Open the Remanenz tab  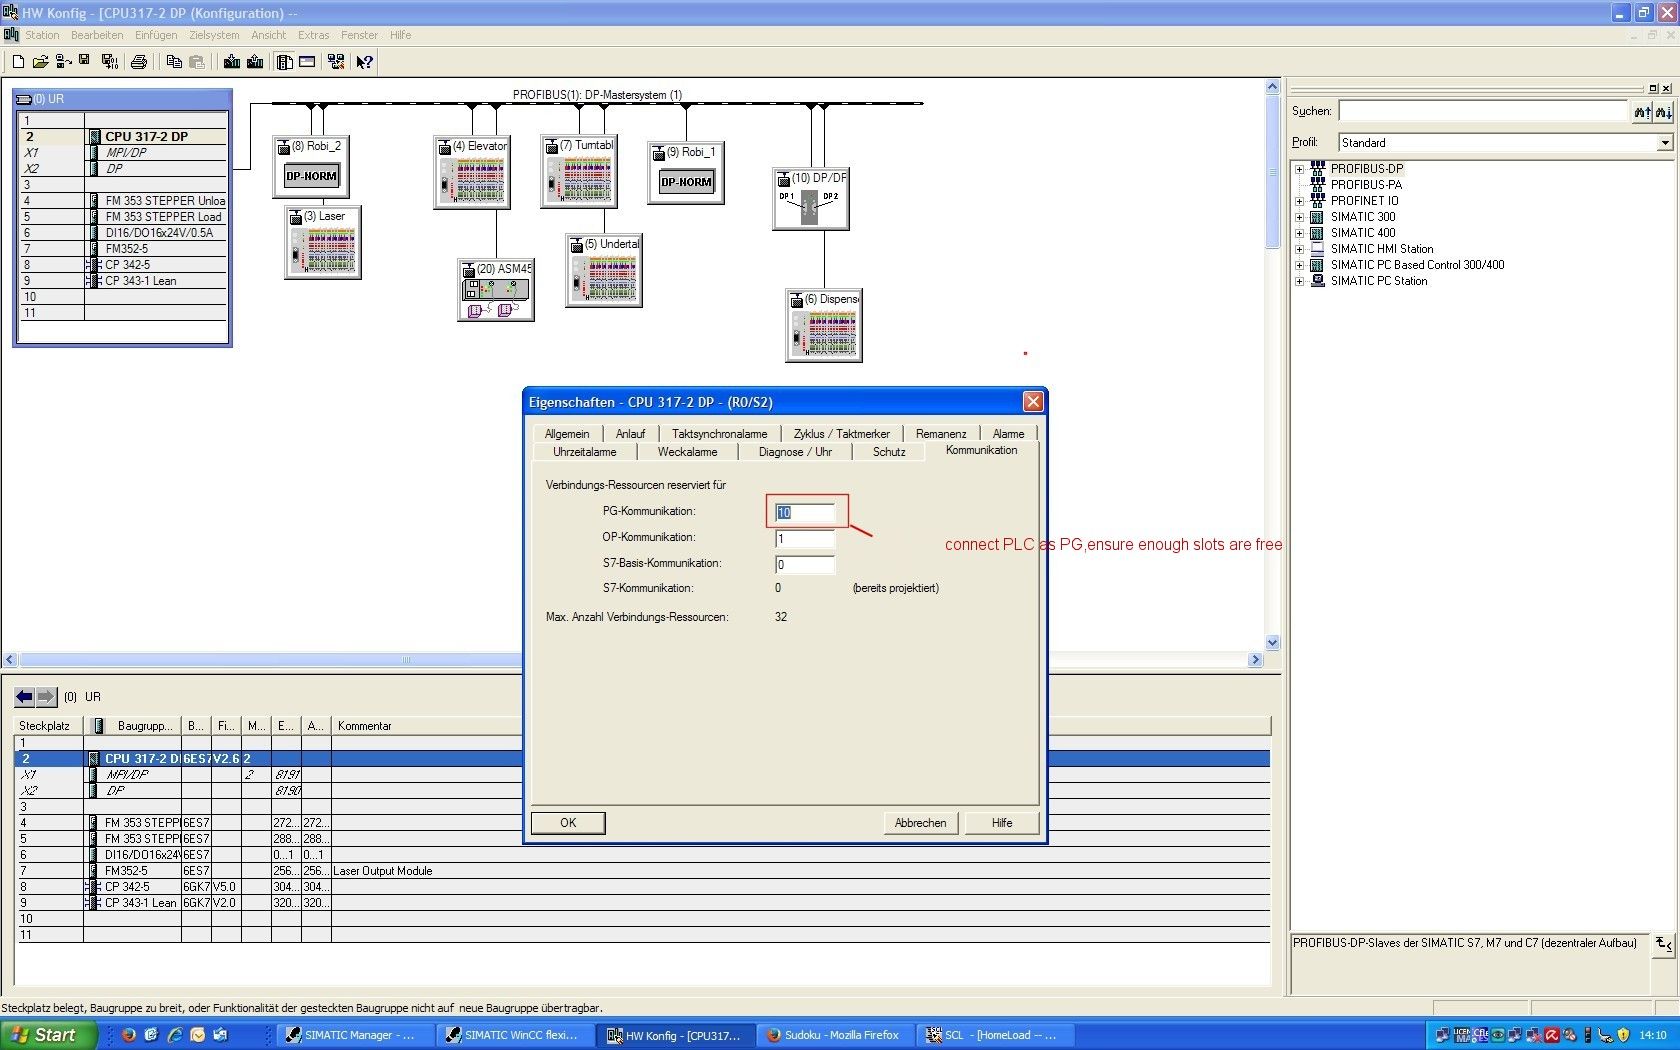click(941, 434)
